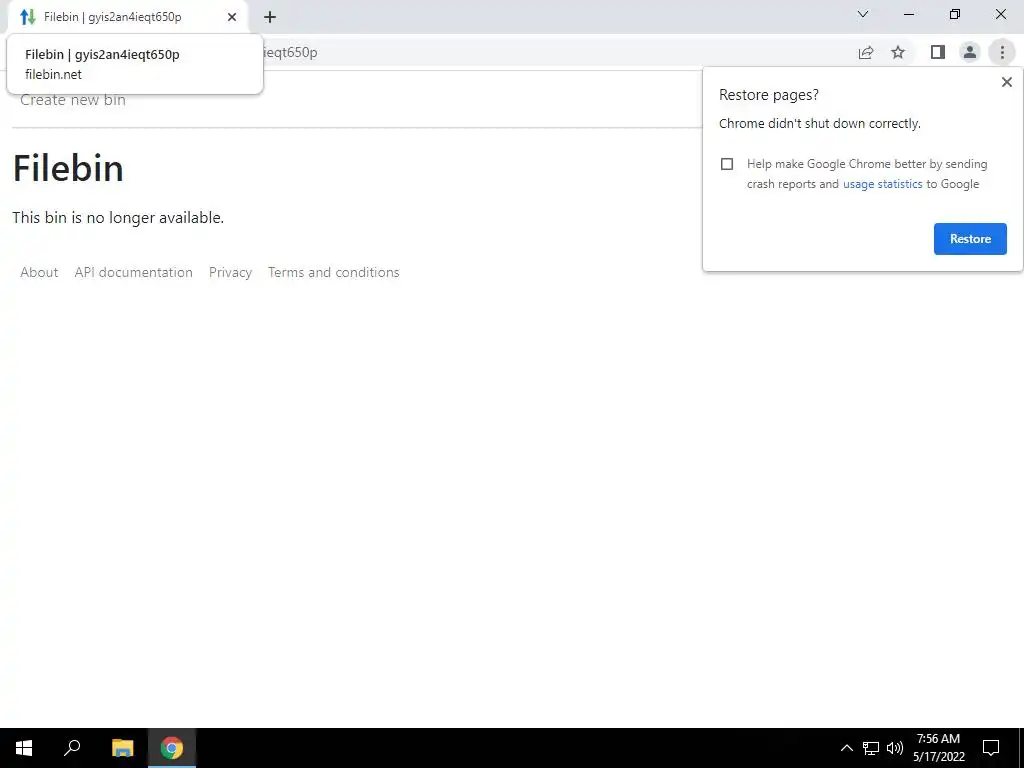Open the usage statistics link
Viewport: 1024px width, 768px height.
click(x=882, y=184)
